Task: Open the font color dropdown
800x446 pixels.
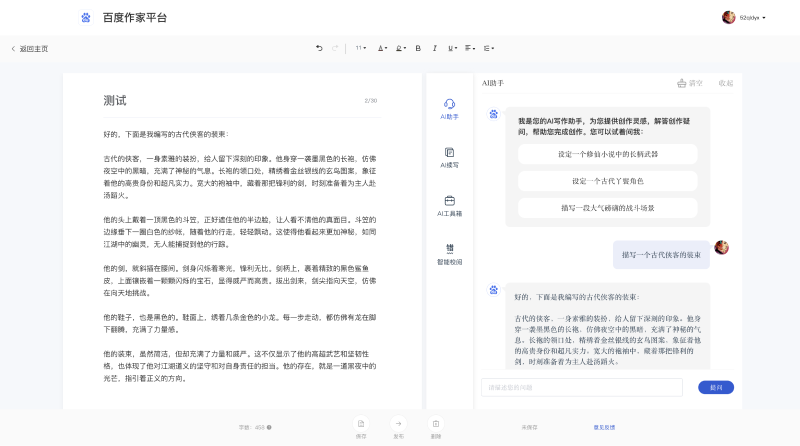Action: pos(381,48)
